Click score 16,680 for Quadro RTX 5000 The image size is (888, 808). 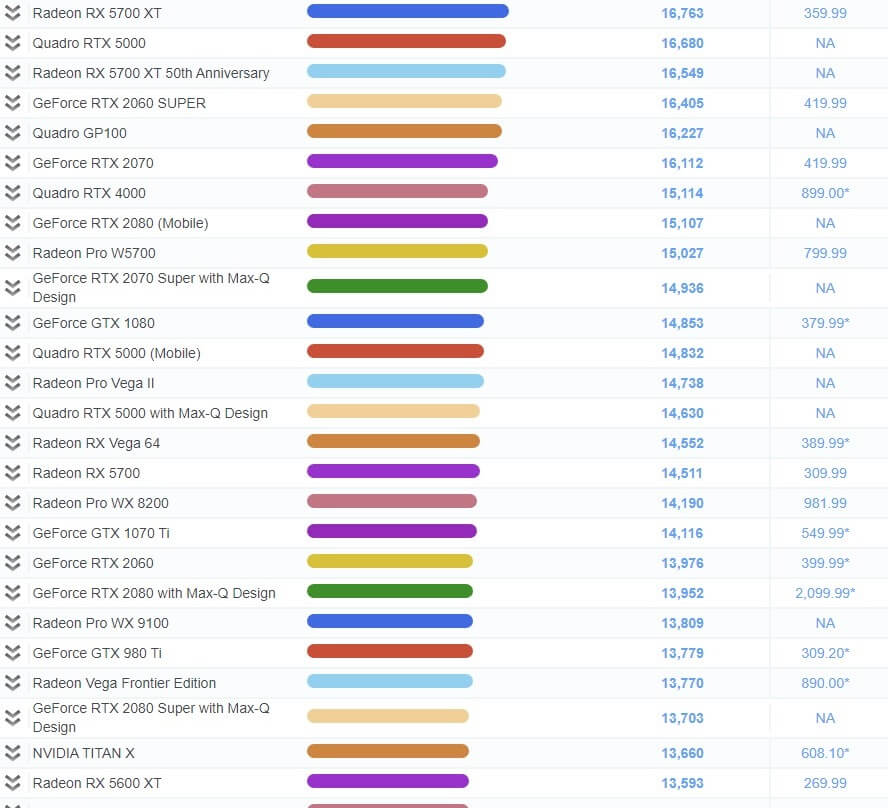coord(682,43)
